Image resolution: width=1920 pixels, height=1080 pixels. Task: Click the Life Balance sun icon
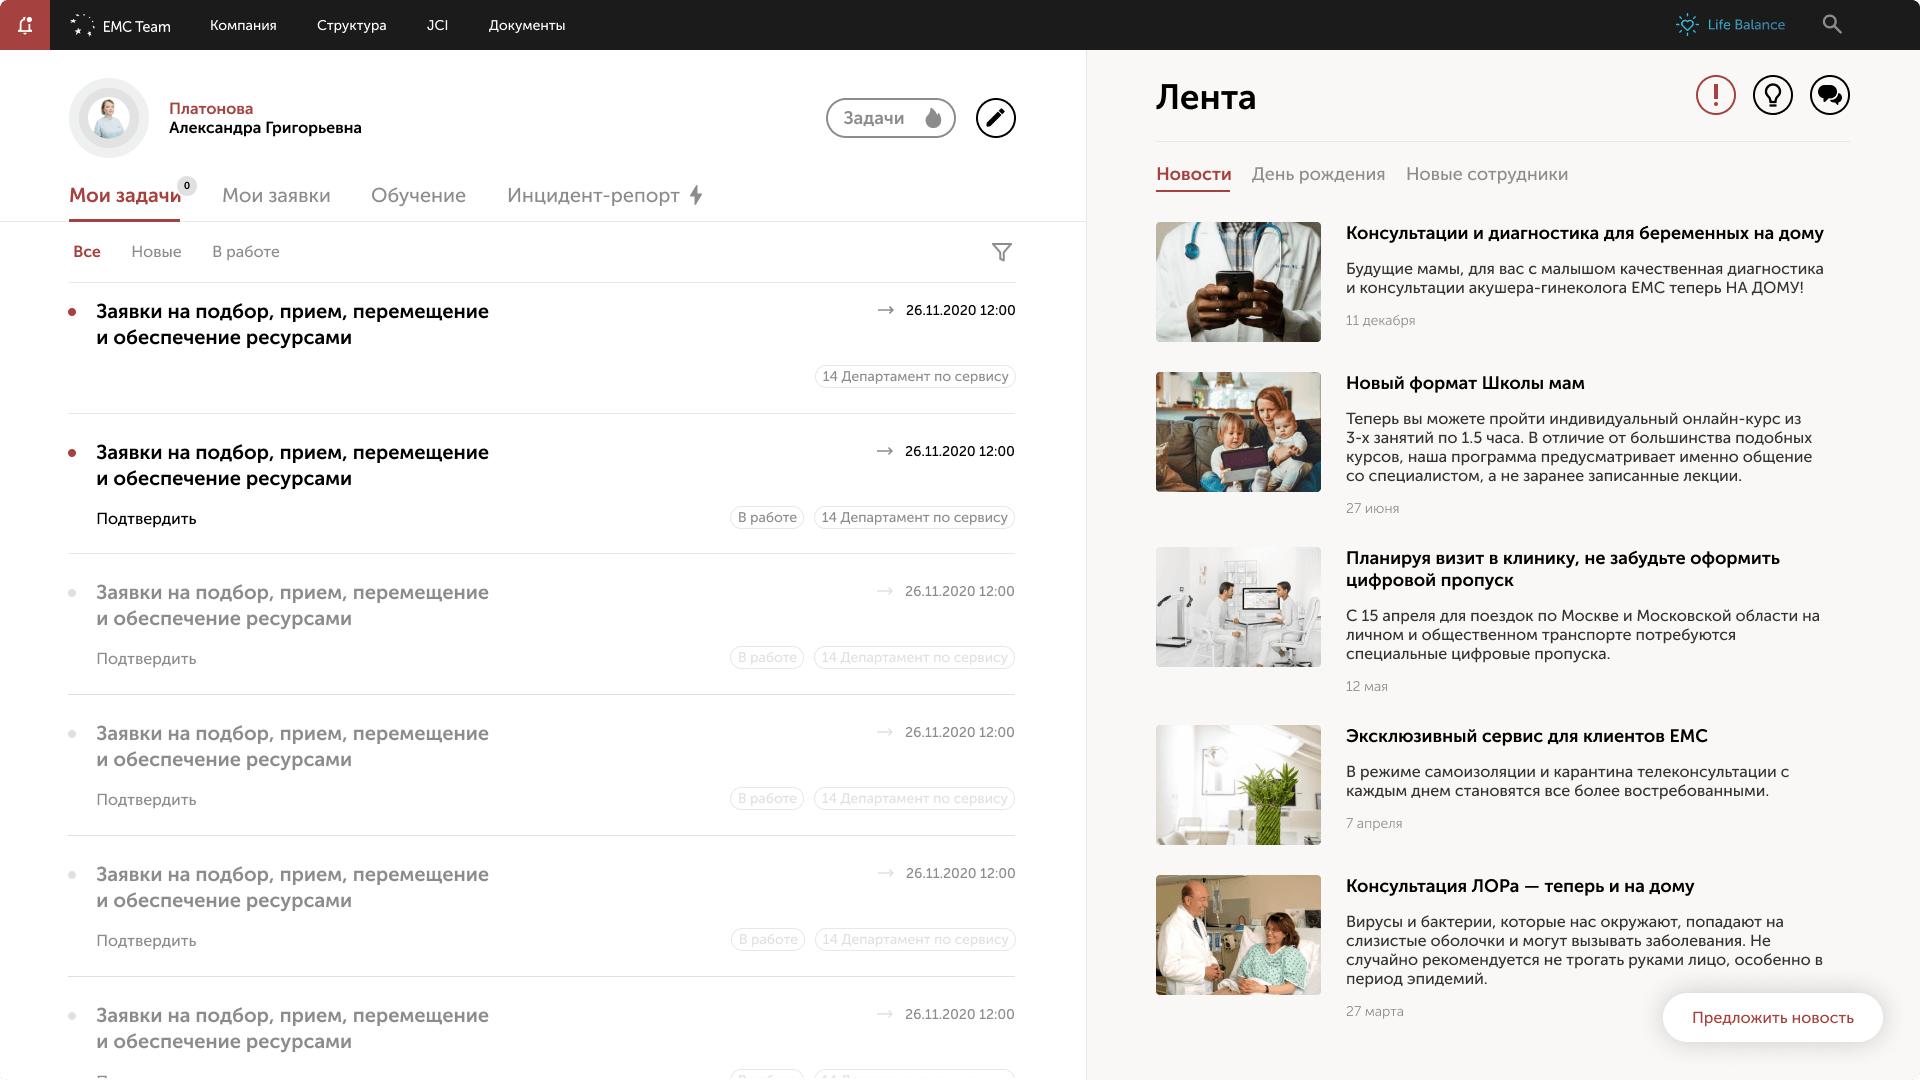(x=1687, y=25)
